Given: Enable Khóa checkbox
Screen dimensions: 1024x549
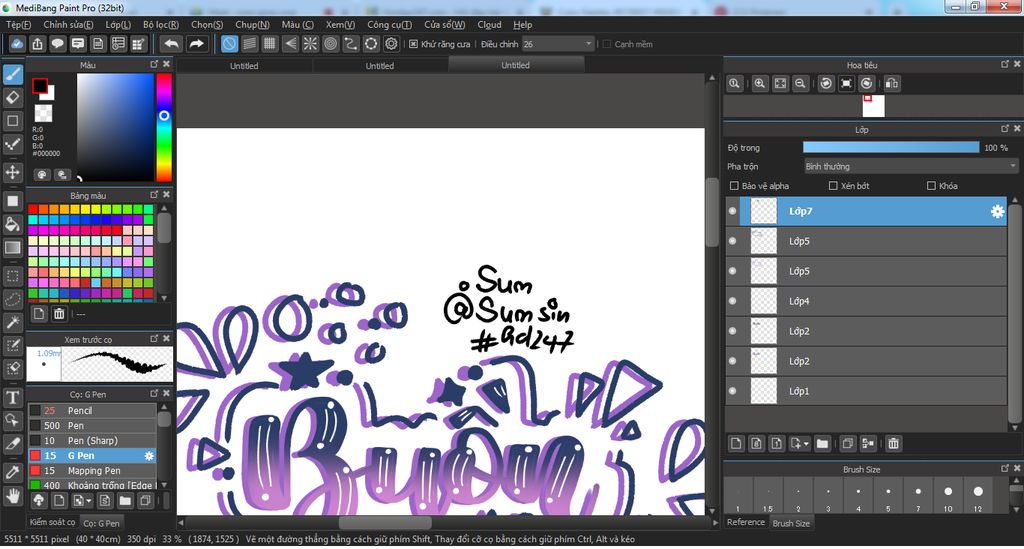Looking at the screenshot, I should coord(931,186).
